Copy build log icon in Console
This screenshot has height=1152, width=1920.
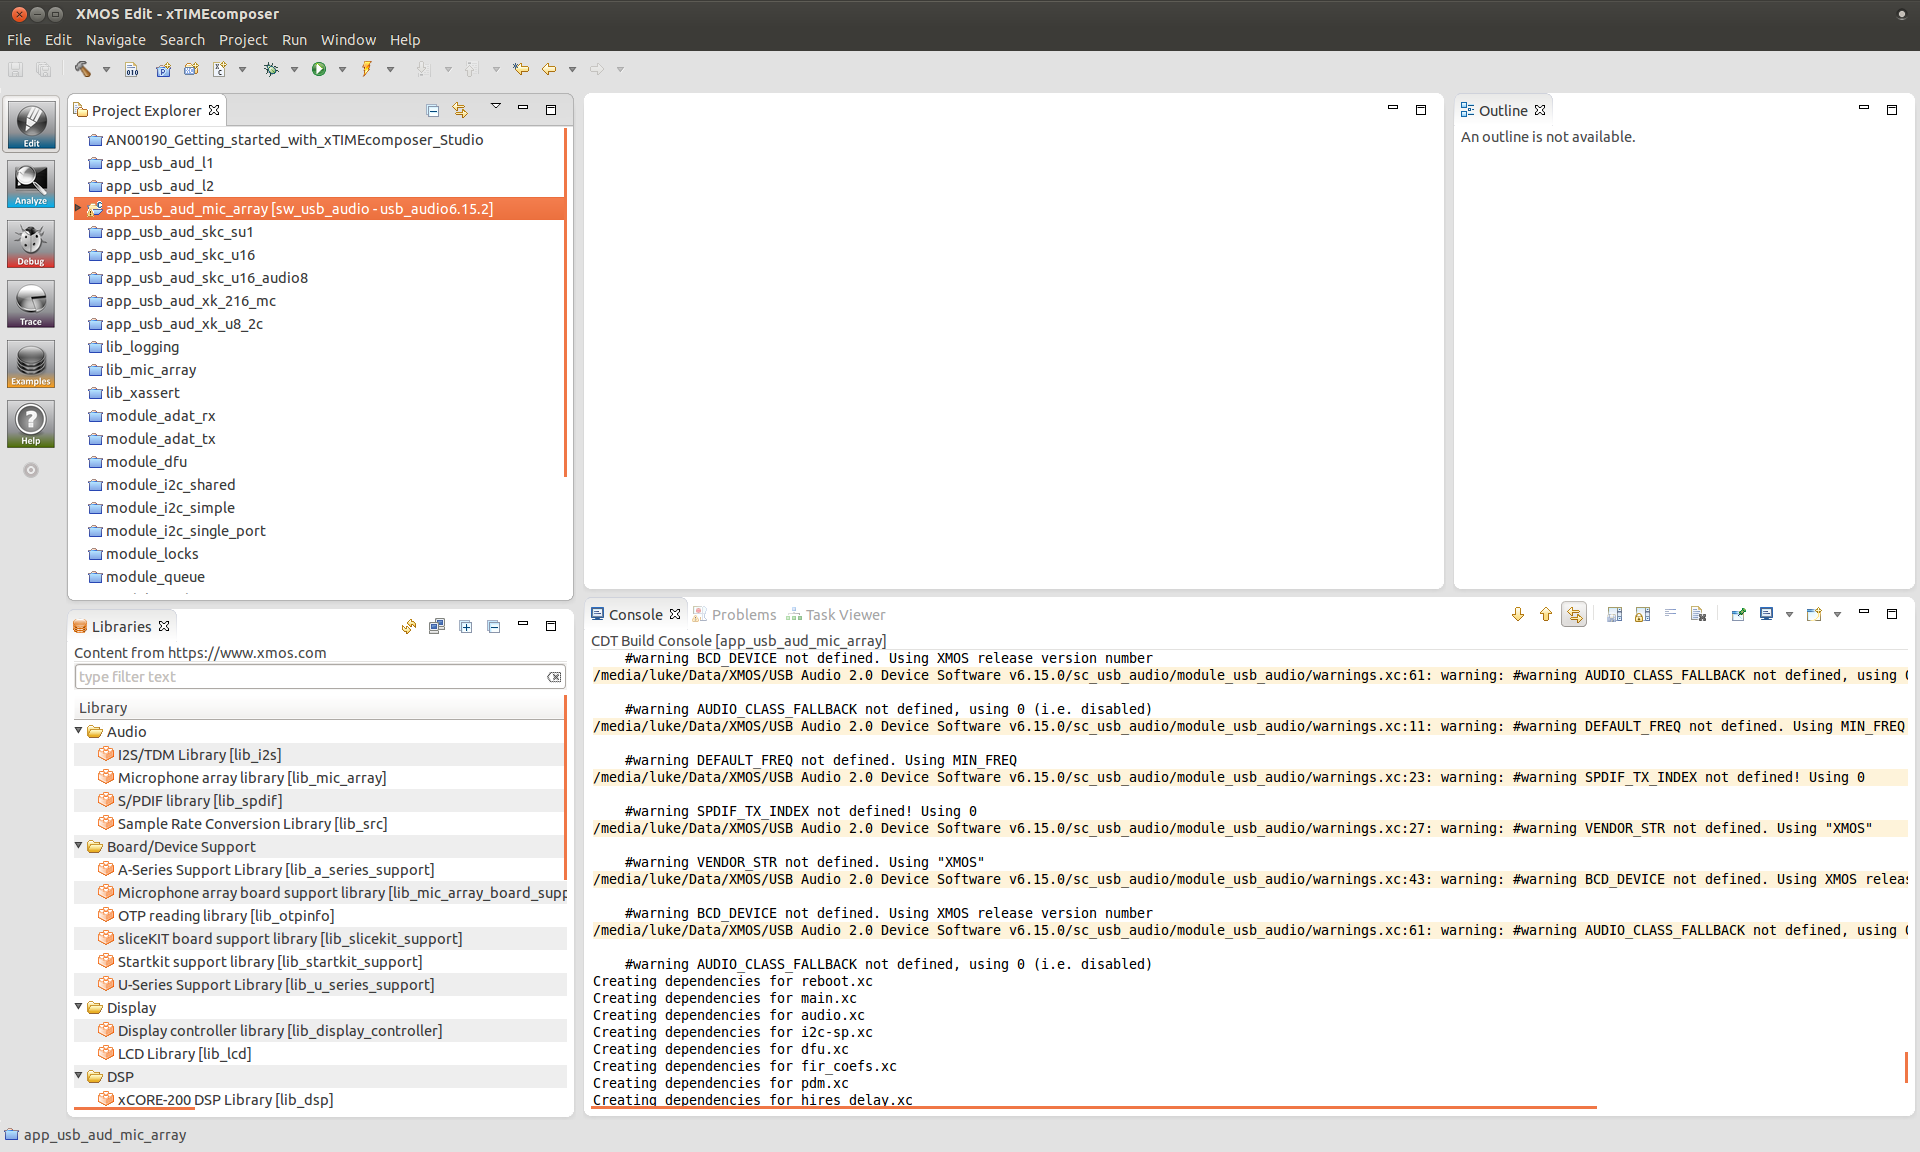1615,614
